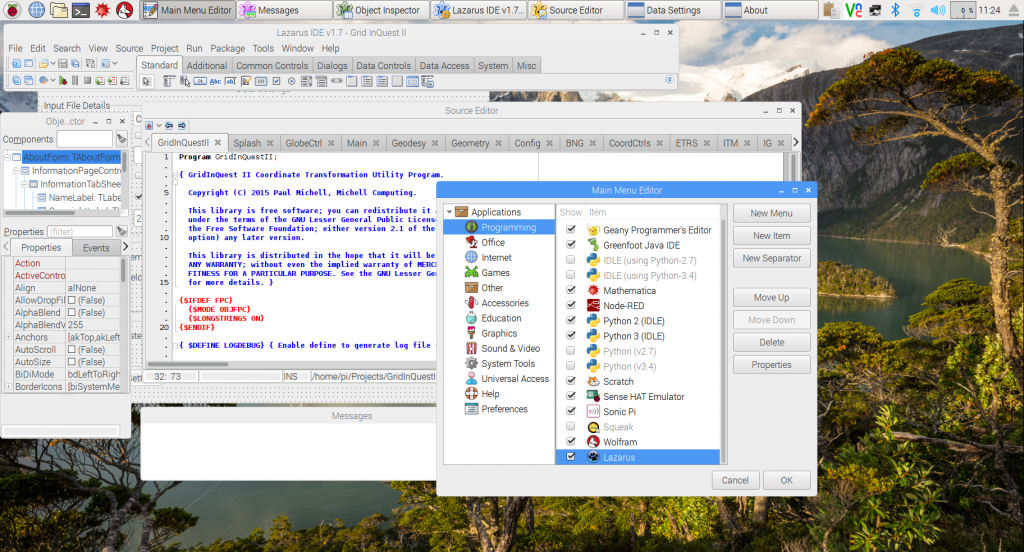1024x552 pixels.
Task: Launch Mathematica from the taskbar
Action: tap(103, 10)
